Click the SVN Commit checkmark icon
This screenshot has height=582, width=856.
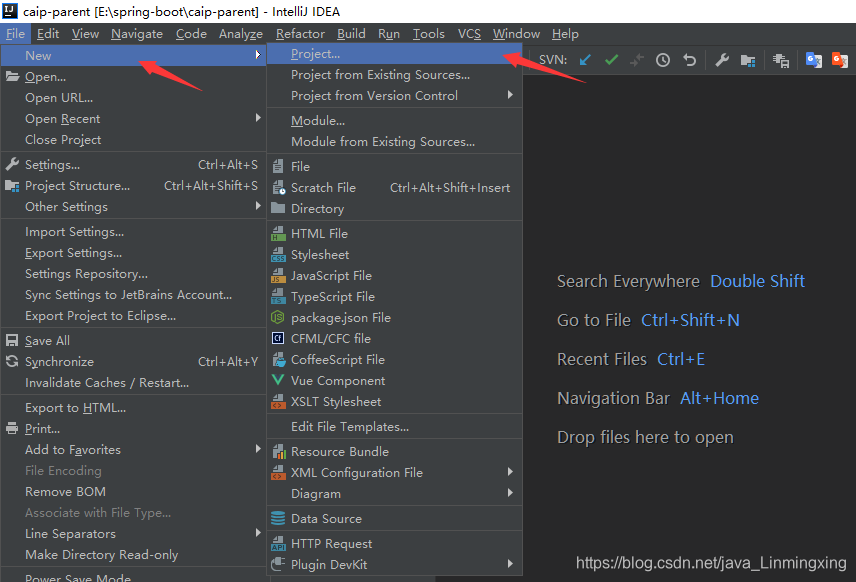(611, 60)
